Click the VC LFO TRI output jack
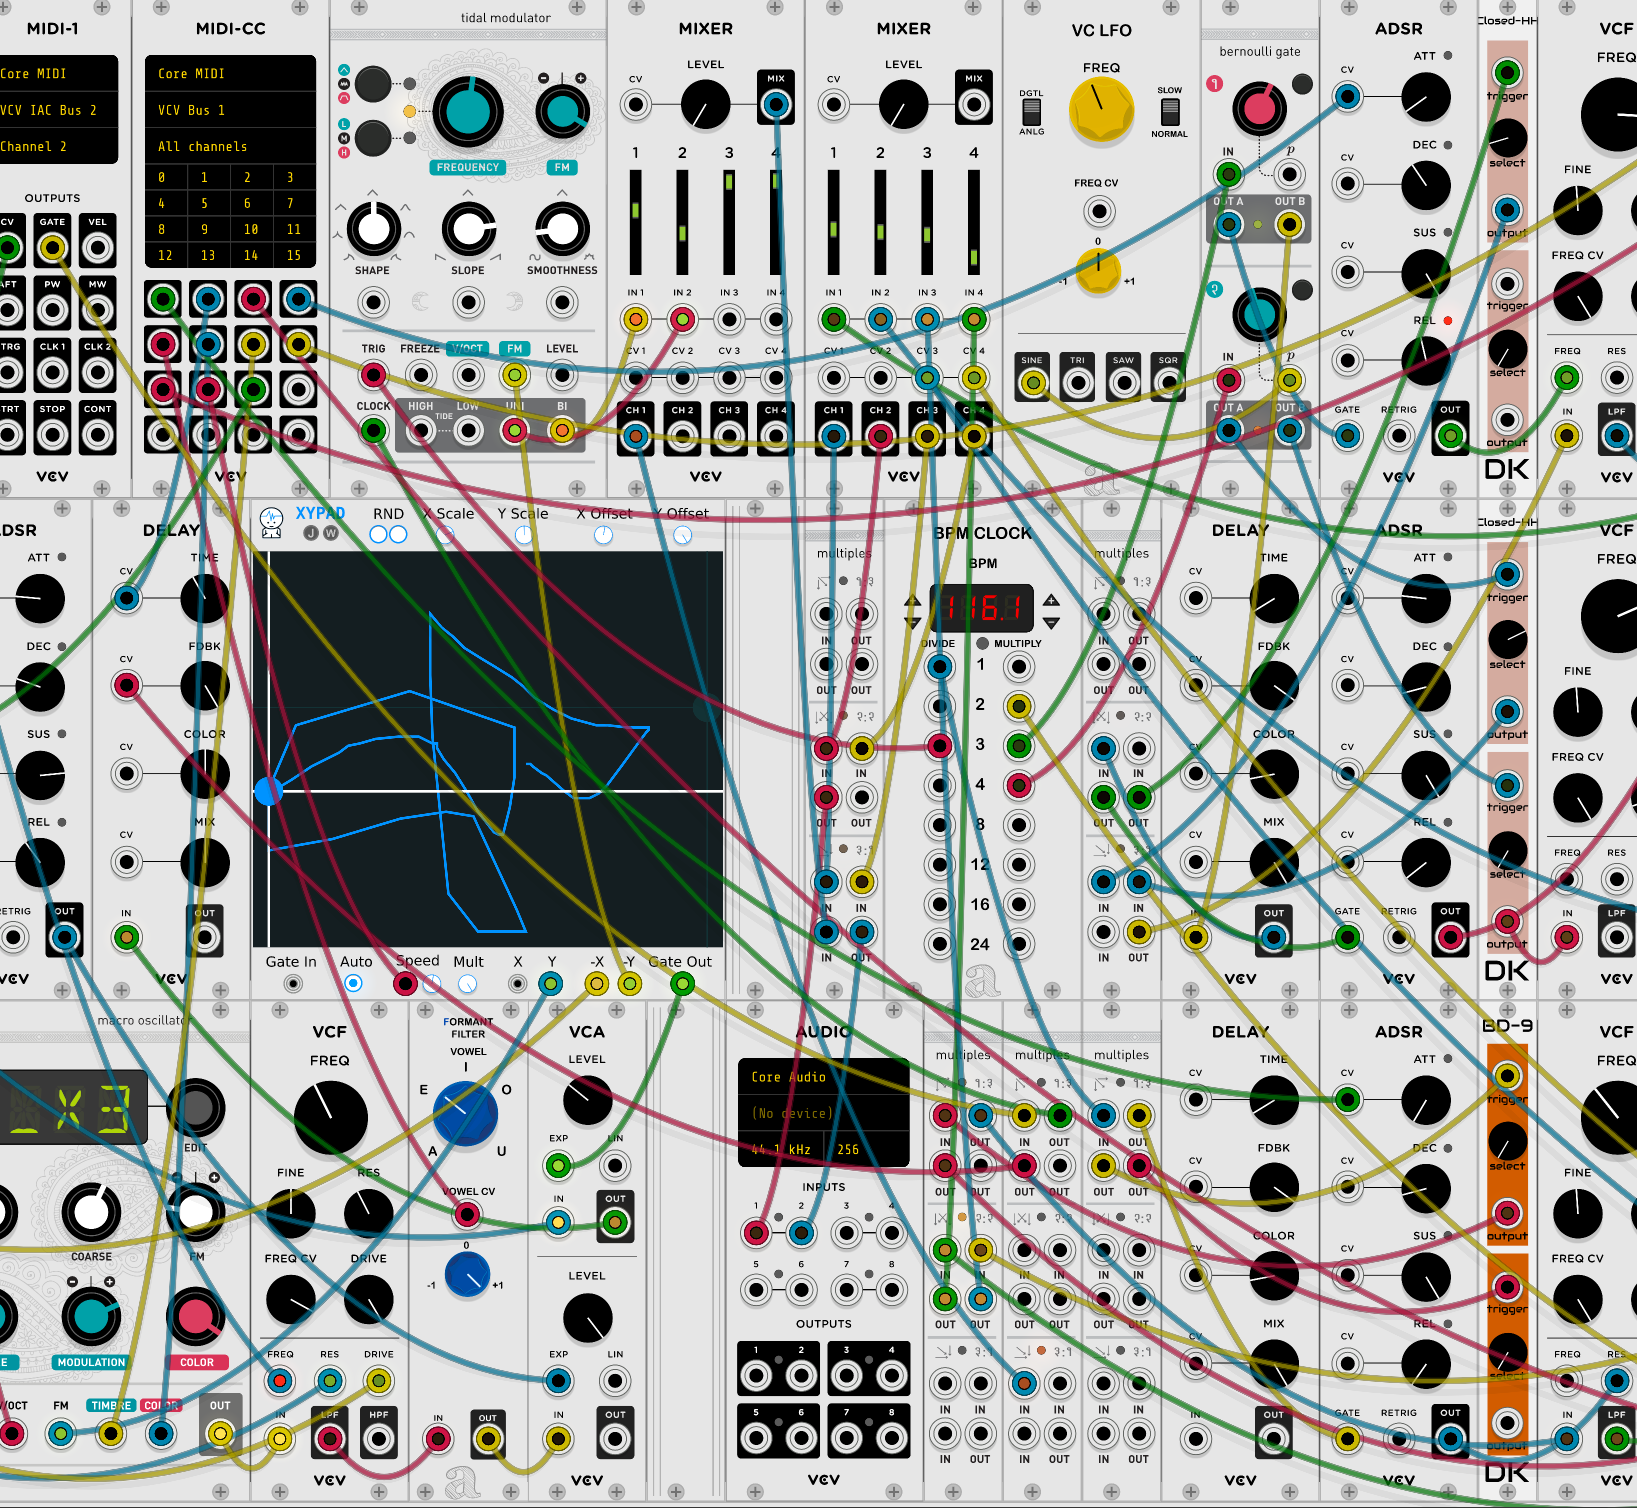 pyautogui.click(x=1078, y=382)
